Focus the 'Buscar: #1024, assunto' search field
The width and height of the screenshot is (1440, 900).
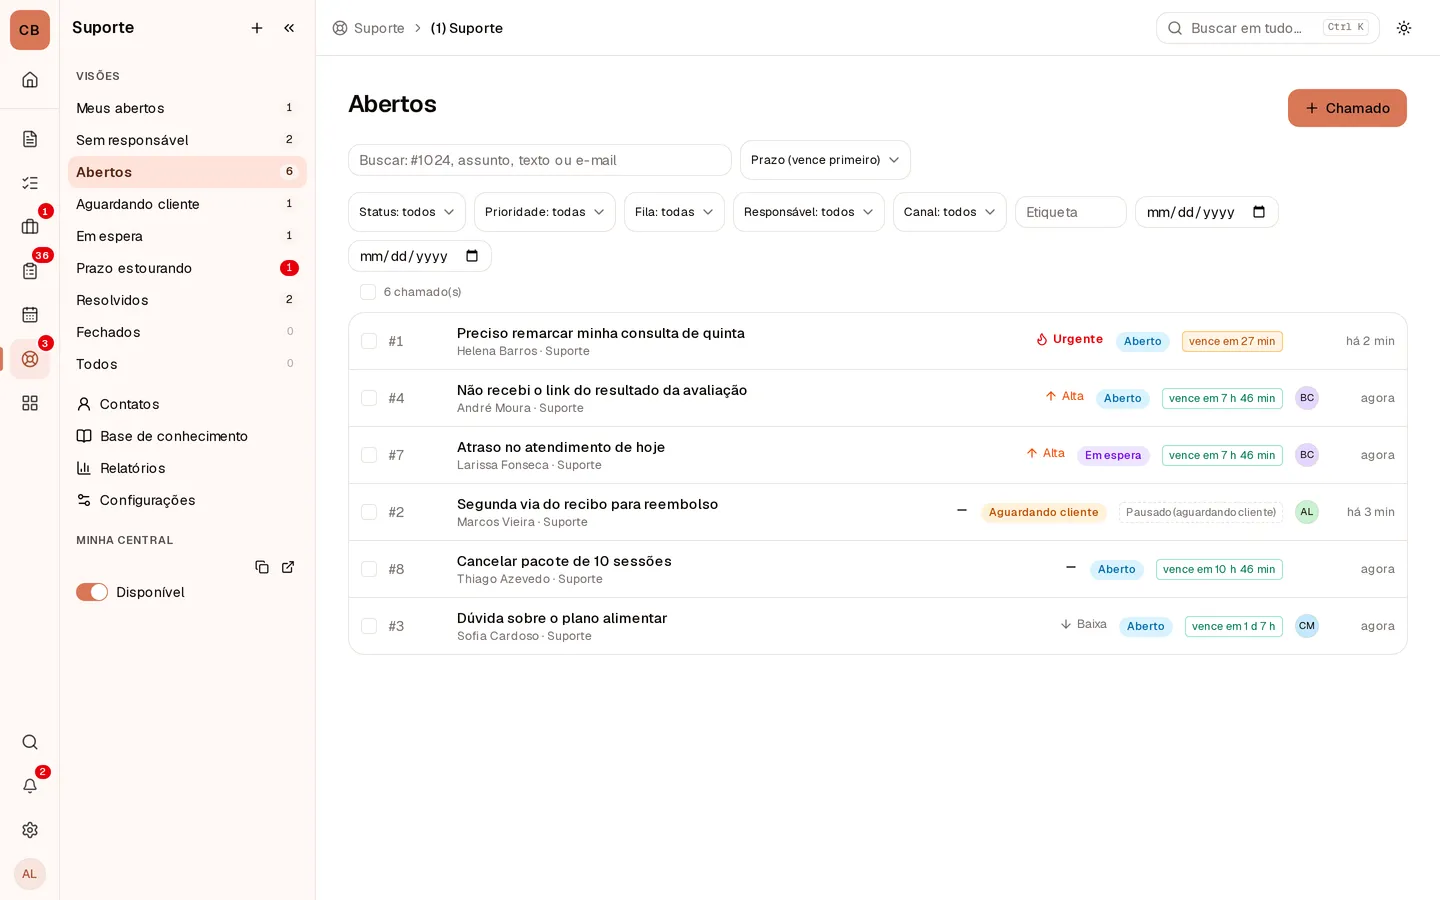pyautogui.click(x=540, y=160)
